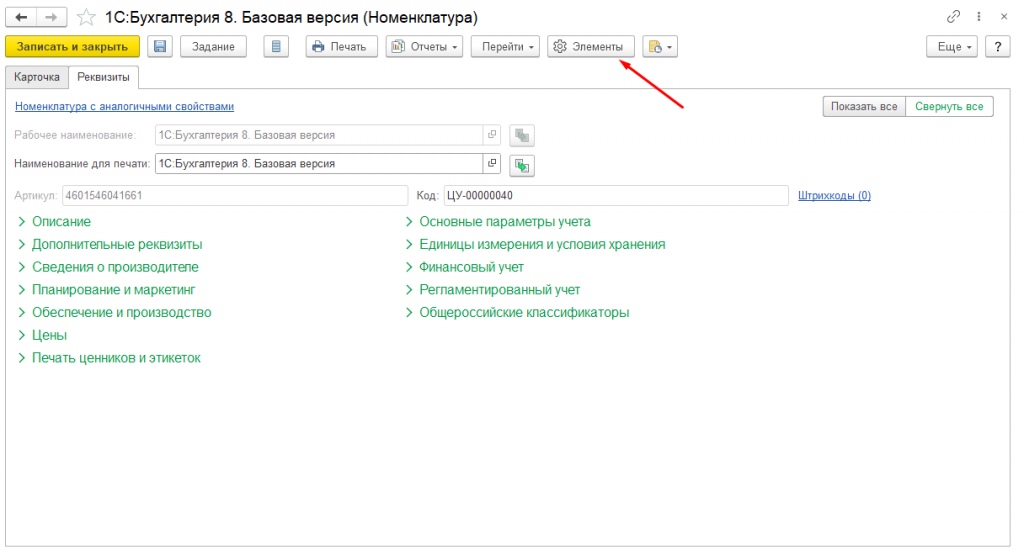The image size is (1024, 555).
Task: Expand the Цены section
Action: click(x=42, y=335)
